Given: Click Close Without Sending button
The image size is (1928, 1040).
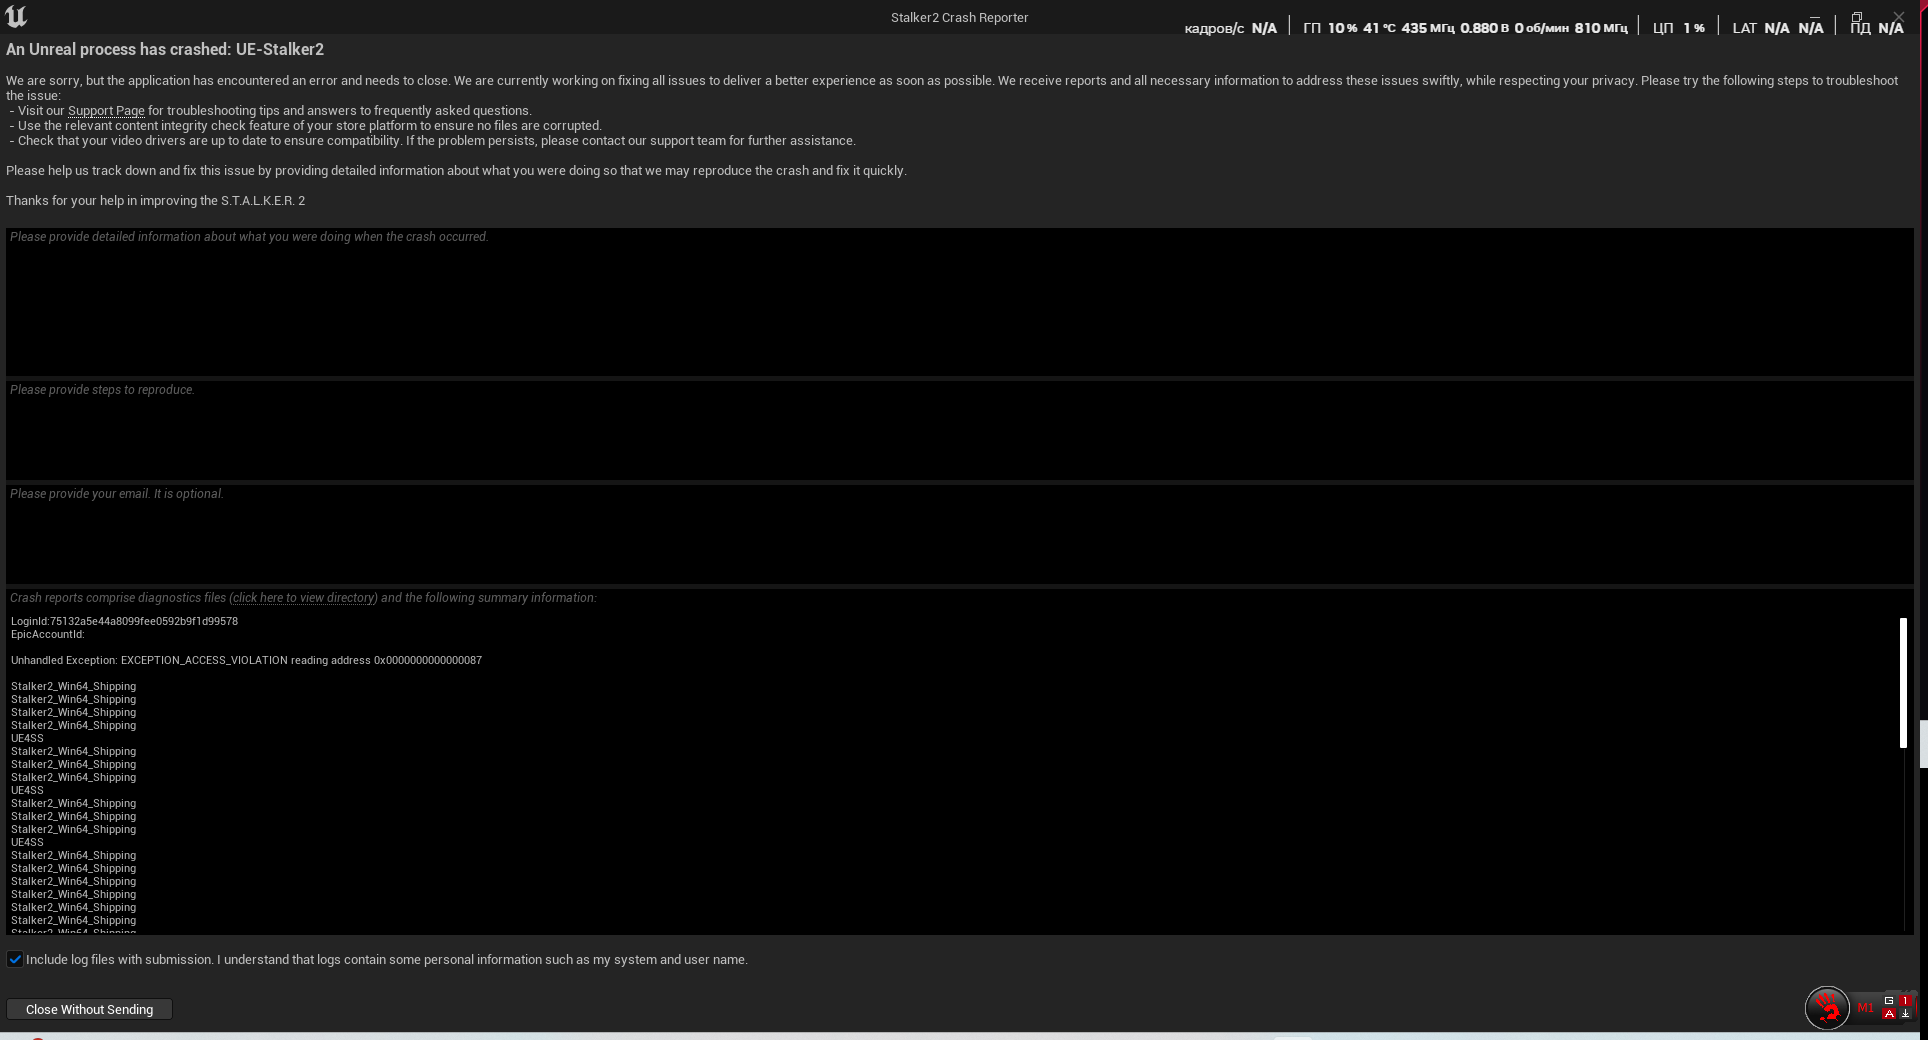Looking at the screenshot, I should pos(89,1009).
